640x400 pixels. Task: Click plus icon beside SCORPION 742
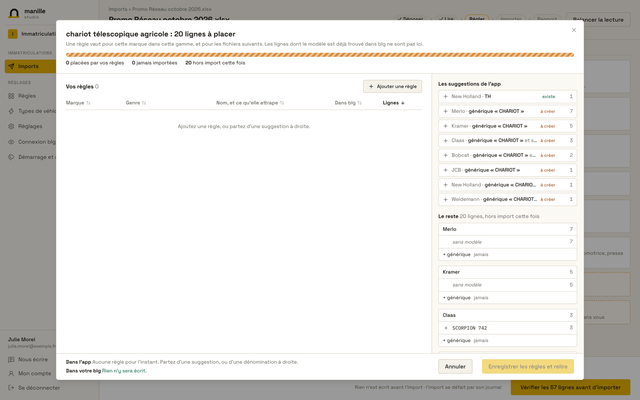446,328
